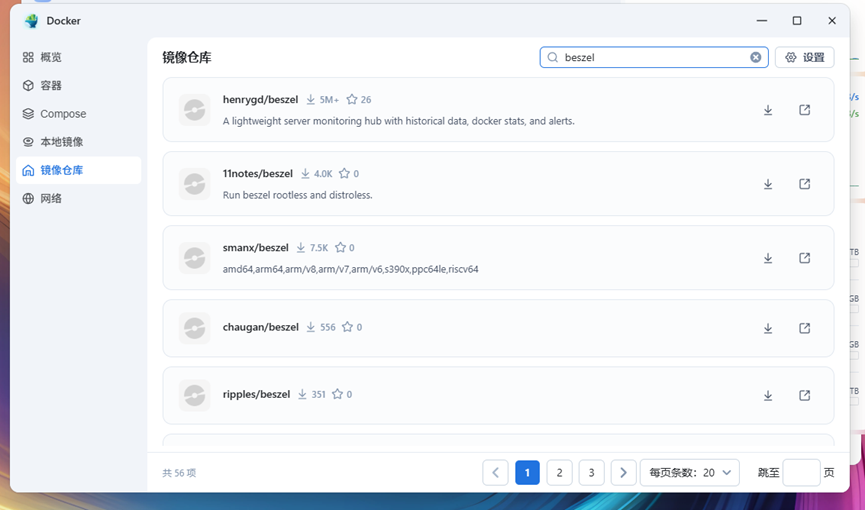This screenshot has height=510, width=865.
Task: Click download count icon of henrygd/beszel
Action: click(311, 99)
